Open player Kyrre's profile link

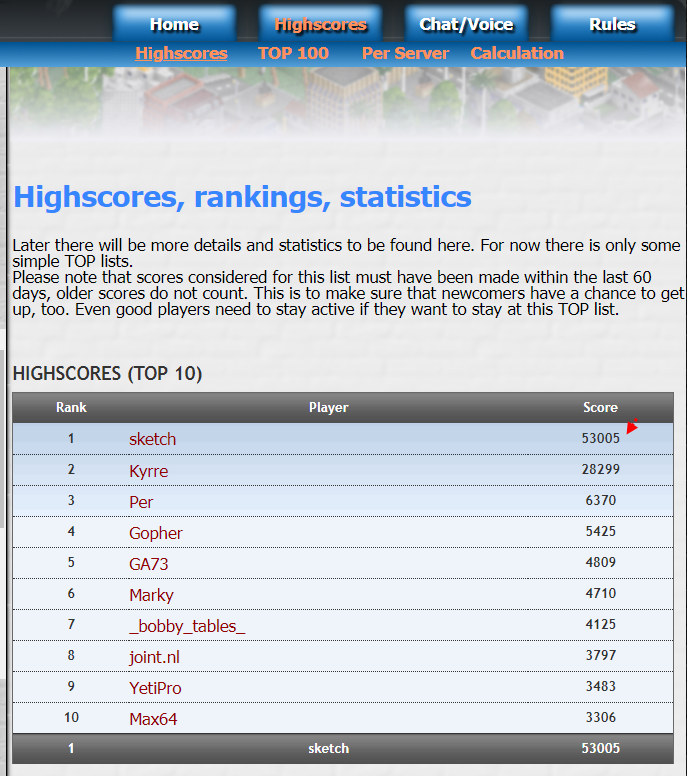point(148,471)
